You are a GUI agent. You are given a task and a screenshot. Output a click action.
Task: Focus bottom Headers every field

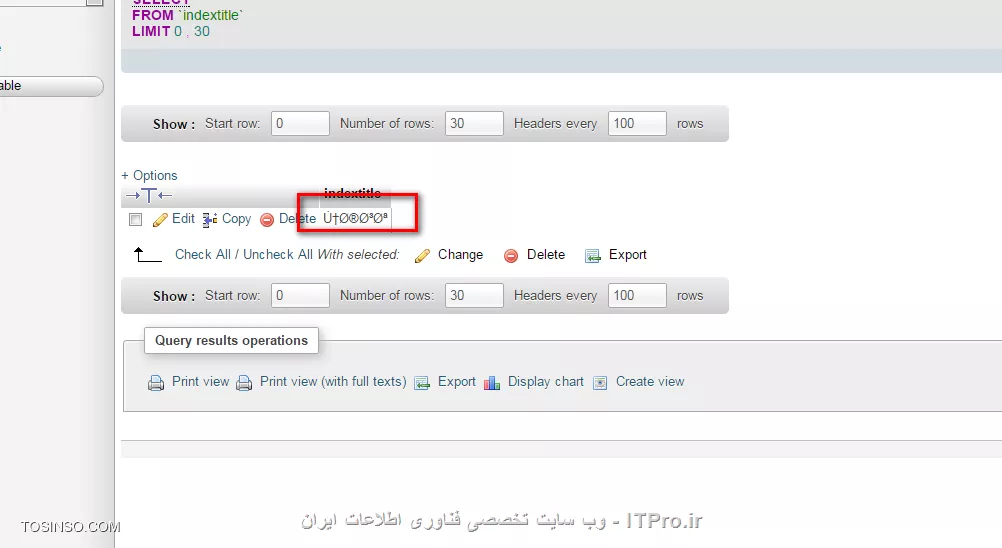pyautogui.click(x=637, y=295)
